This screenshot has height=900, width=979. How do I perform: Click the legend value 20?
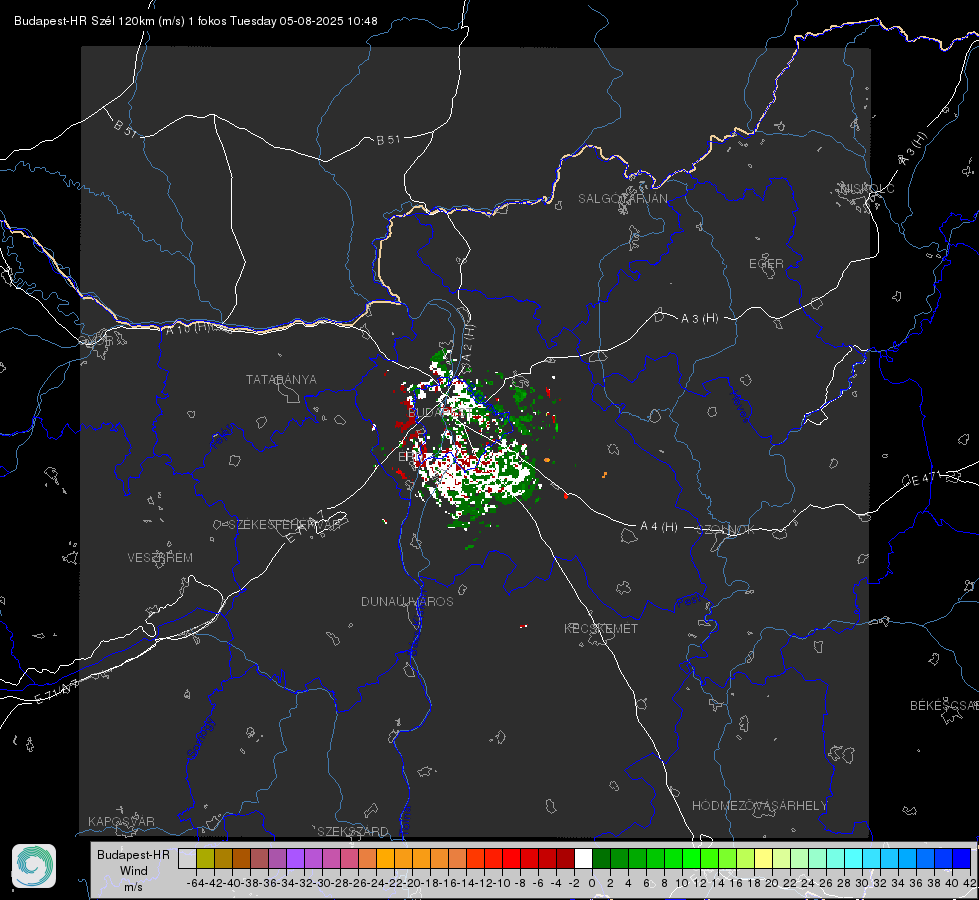coord(772,883)
